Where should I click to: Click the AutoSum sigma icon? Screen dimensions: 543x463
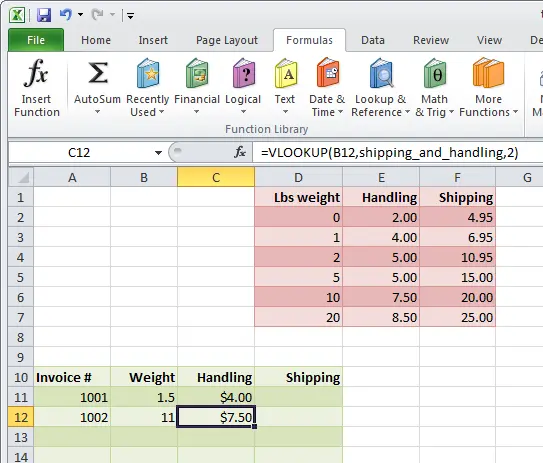coord(98,73)
